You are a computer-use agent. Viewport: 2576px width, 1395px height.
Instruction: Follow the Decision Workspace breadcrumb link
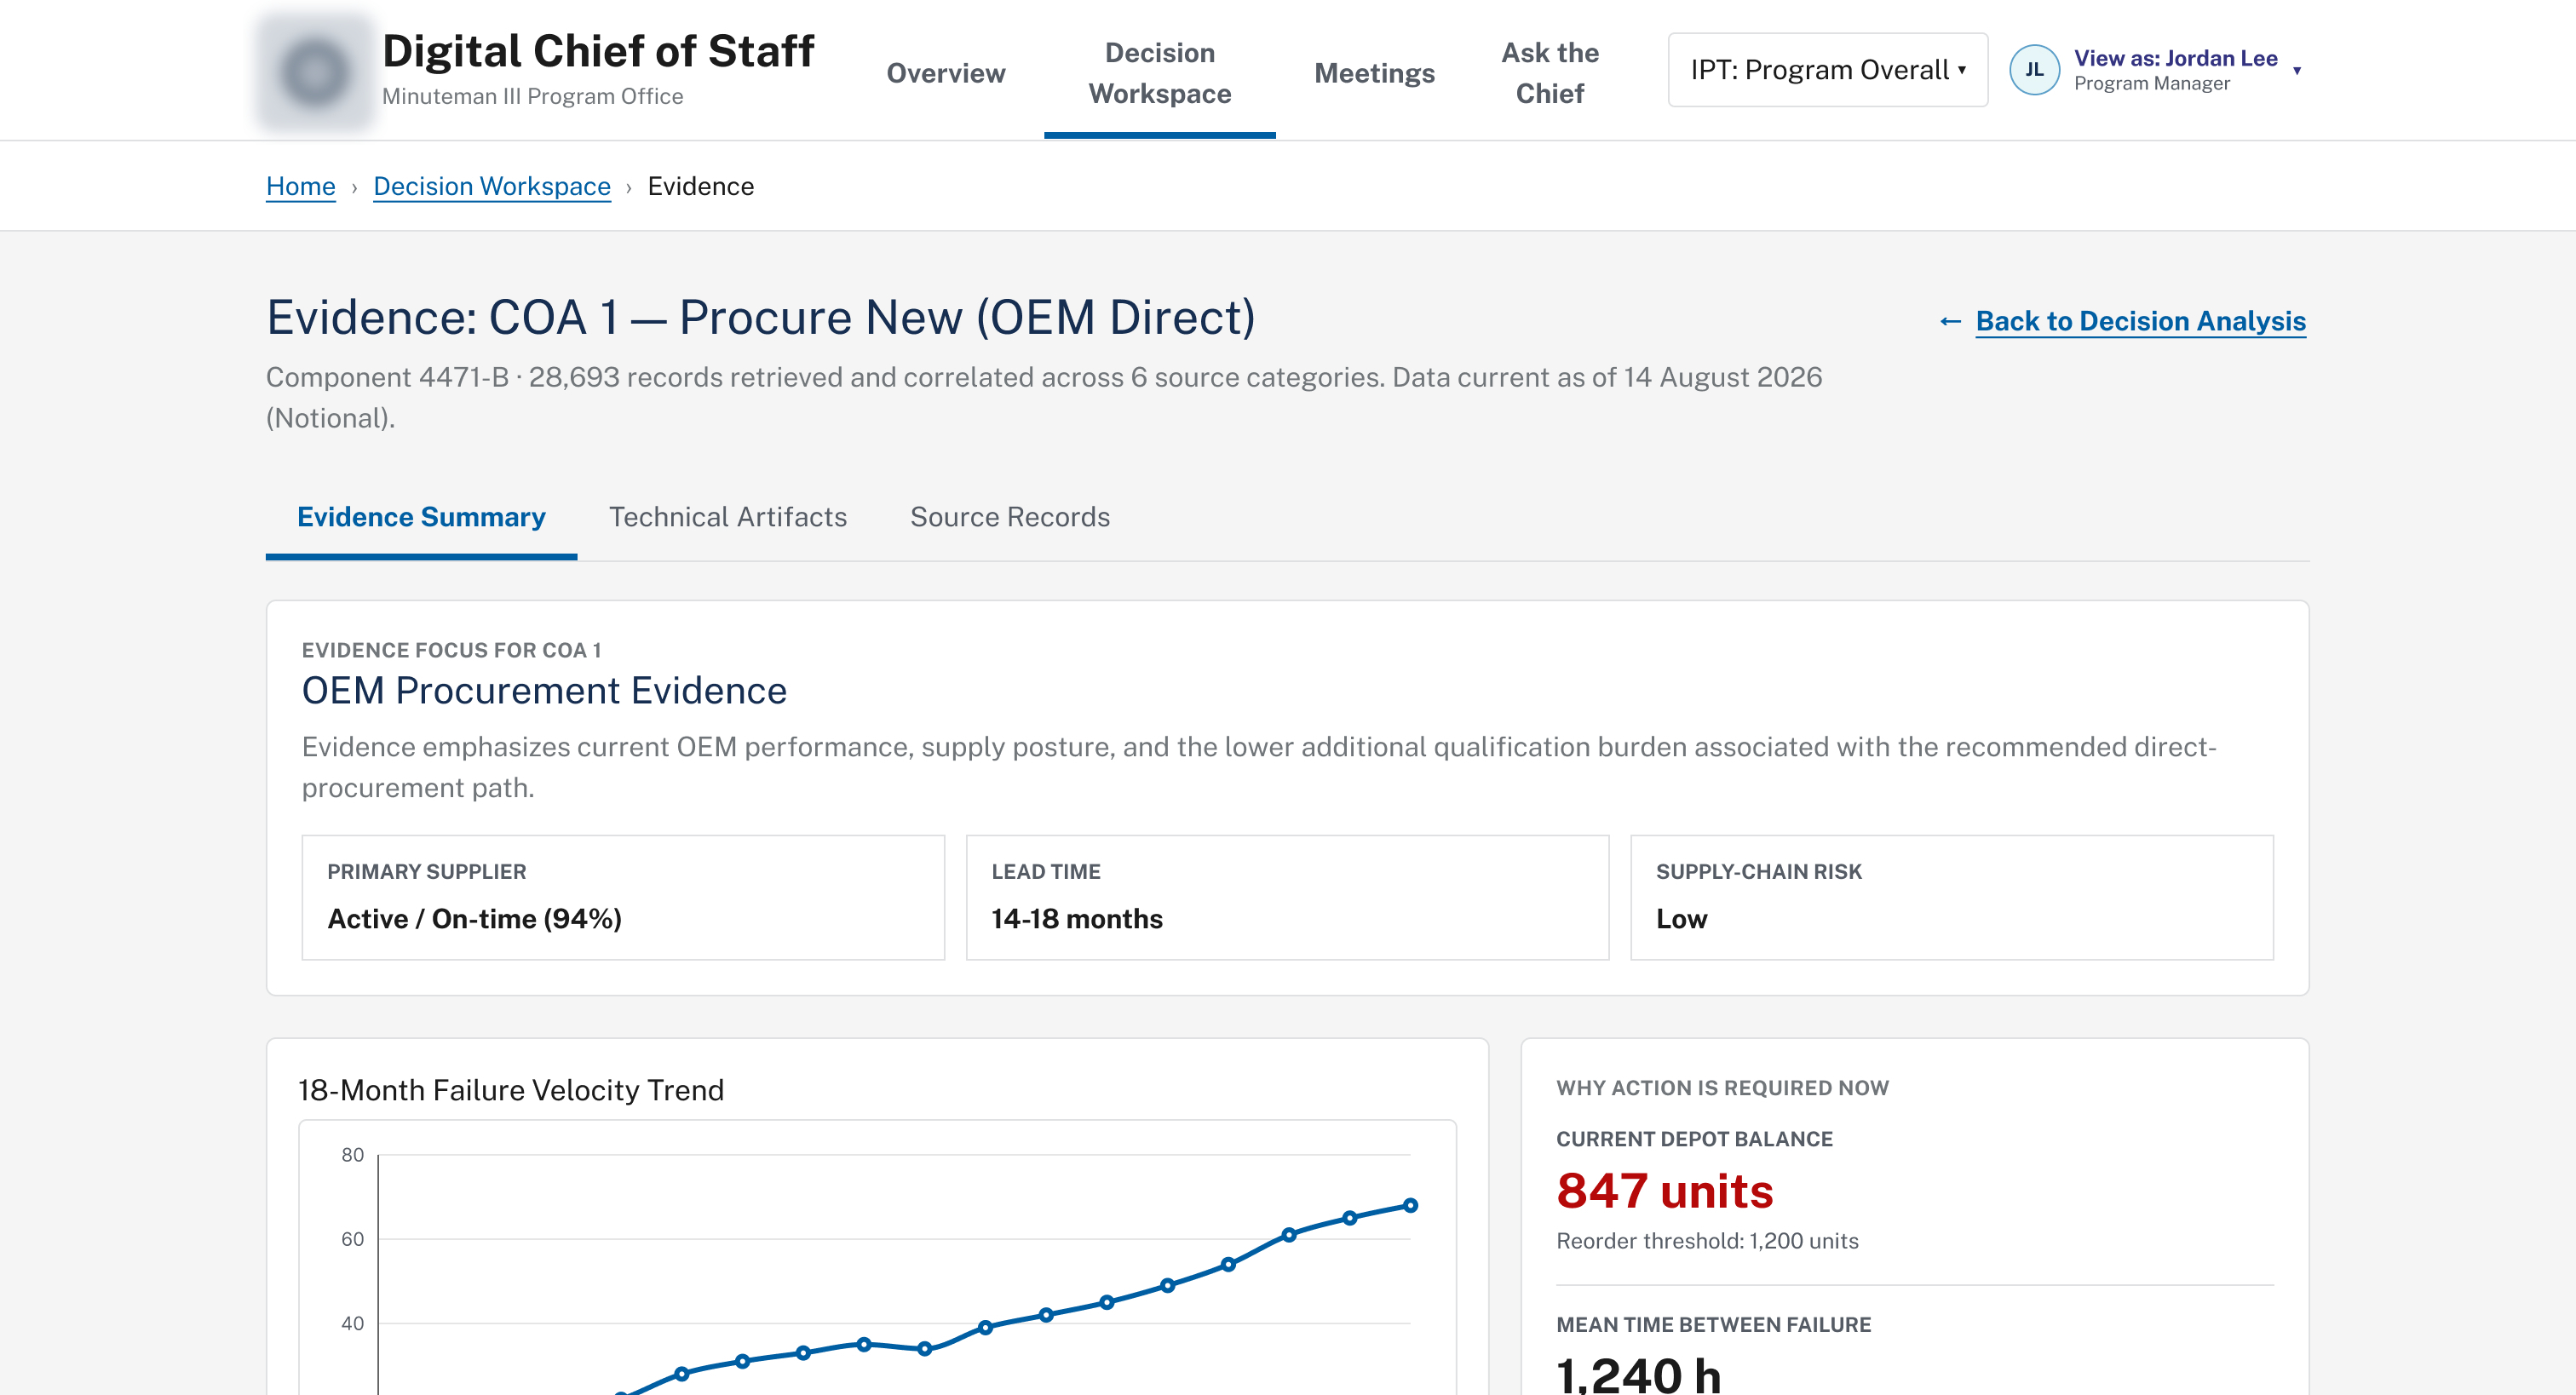(491, 187)
